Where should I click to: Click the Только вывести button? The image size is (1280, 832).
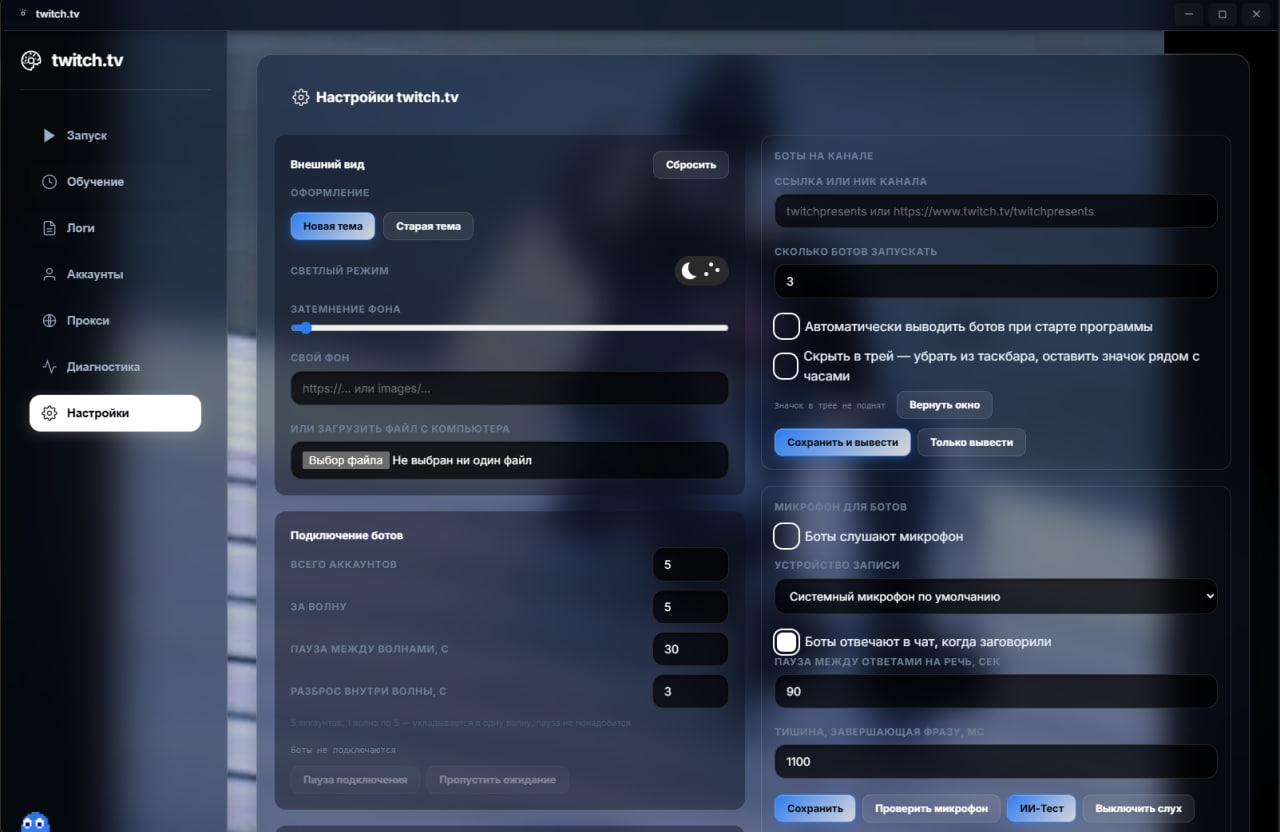tap(971, 442)
